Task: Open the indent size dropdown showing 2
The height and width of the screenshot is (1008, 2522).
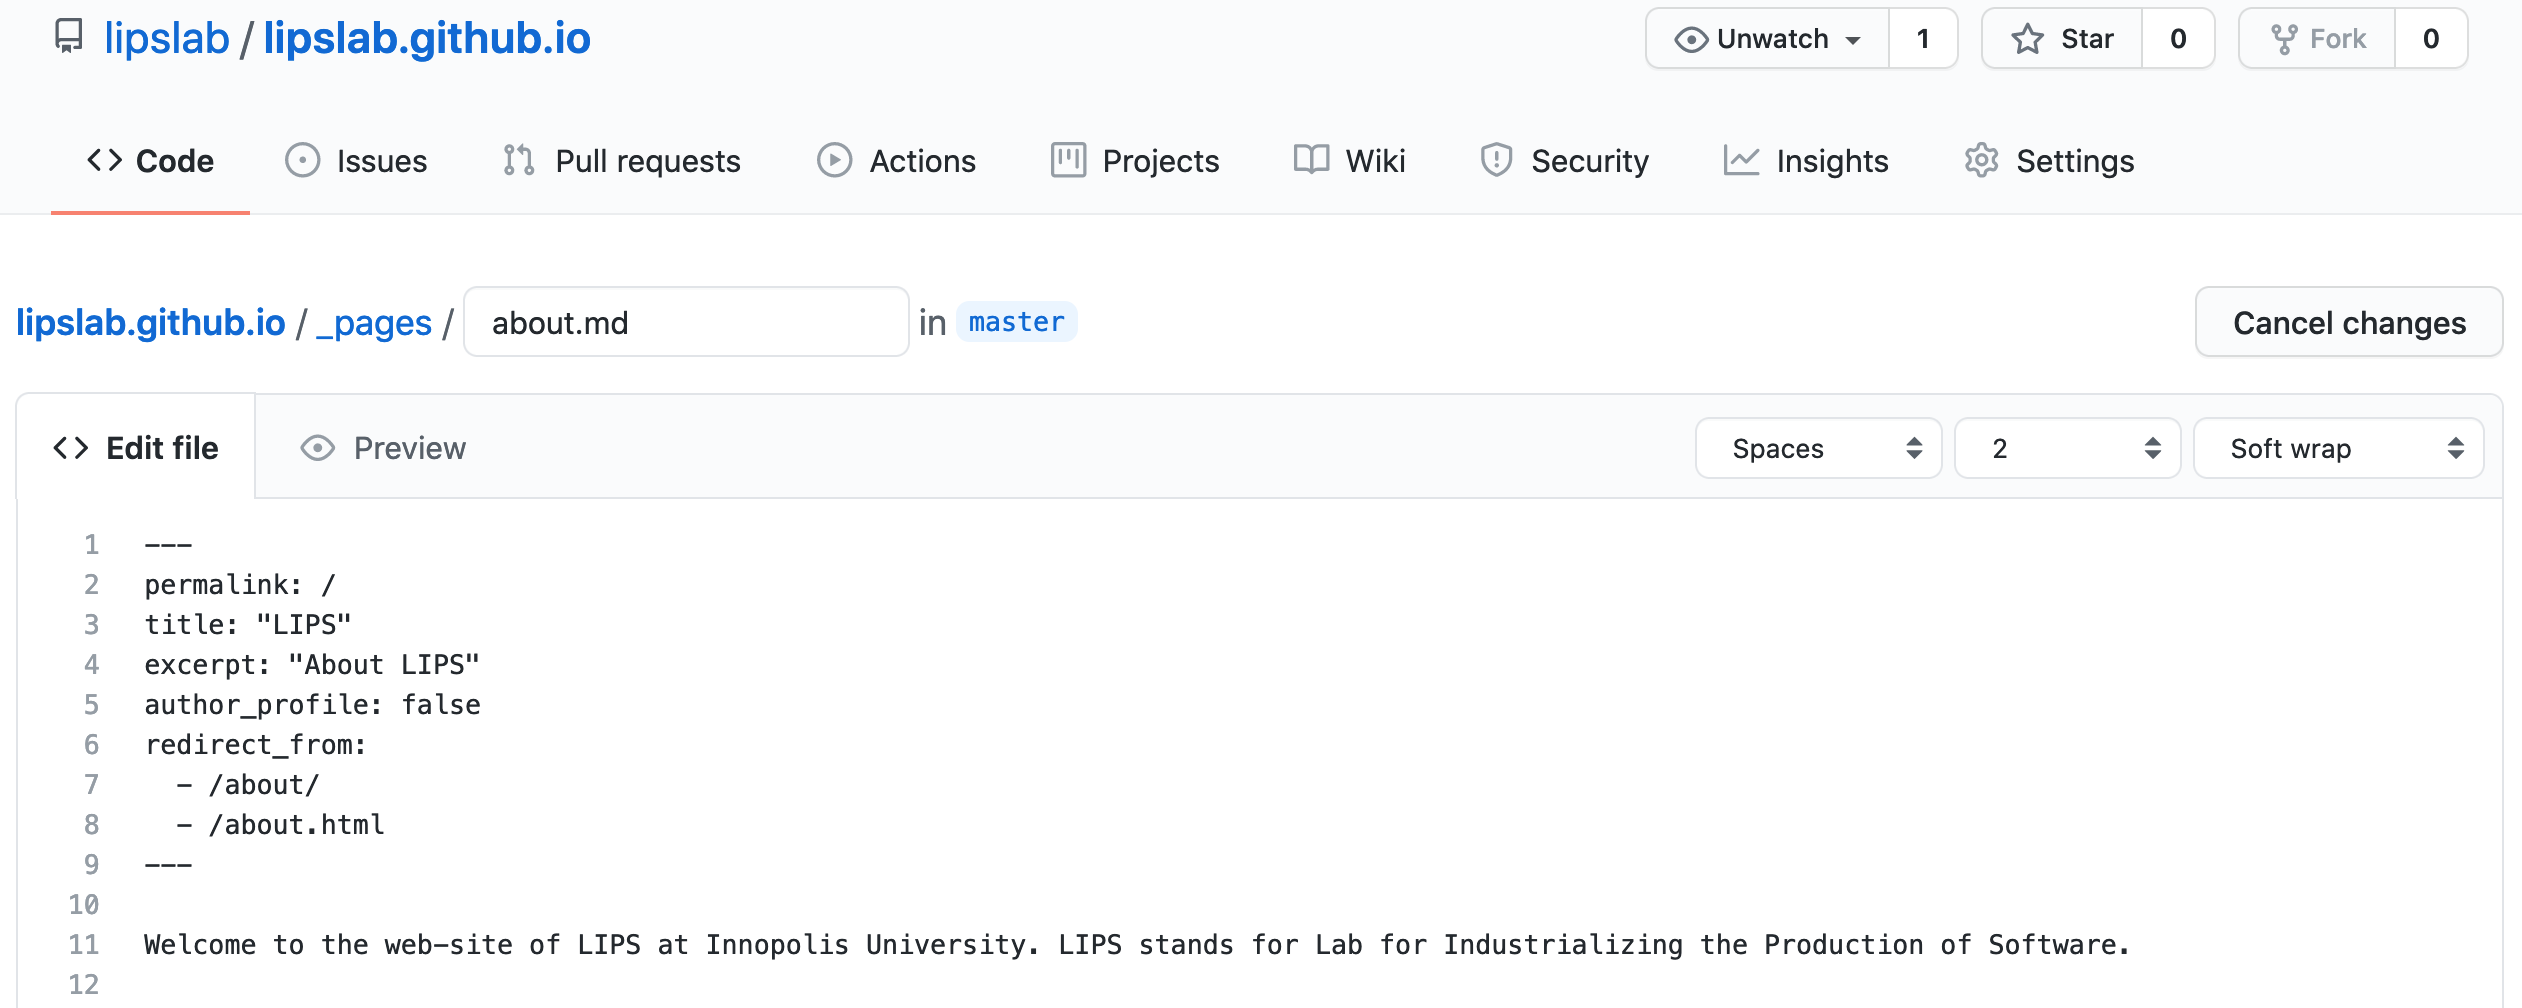Action: pyautogui.click(x=2067, y=448)
